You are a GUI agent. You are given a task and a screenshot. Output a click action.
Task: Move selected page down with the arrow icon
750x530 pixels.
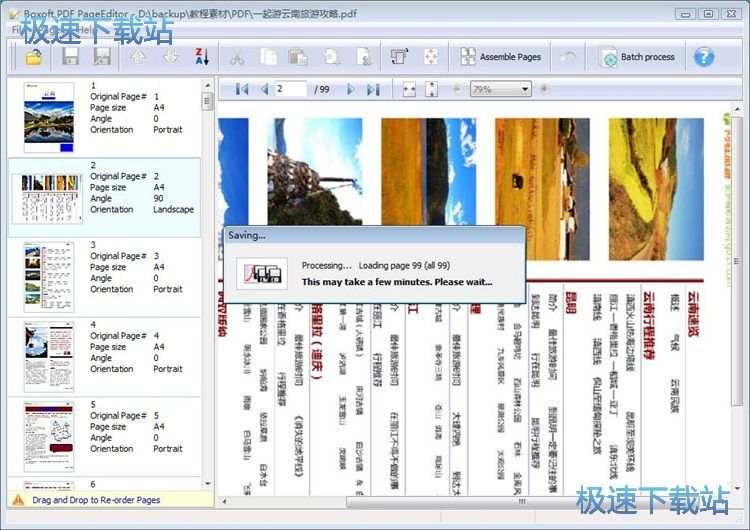(x=171, y=57)
